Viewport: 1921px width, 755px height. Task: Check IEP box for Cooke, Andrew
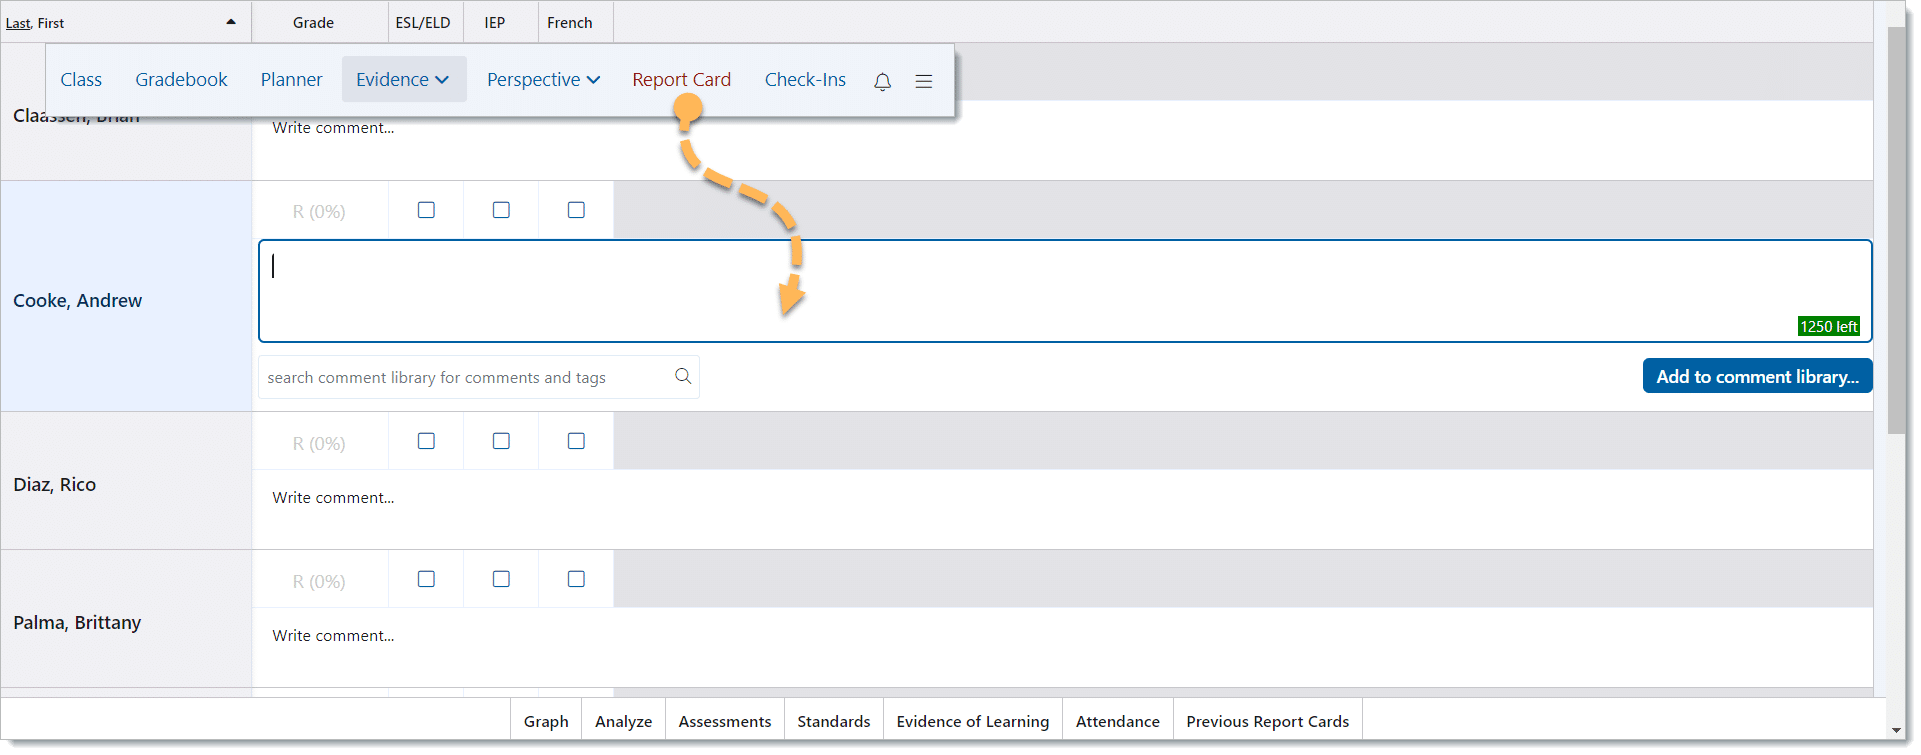pos(501,210)
